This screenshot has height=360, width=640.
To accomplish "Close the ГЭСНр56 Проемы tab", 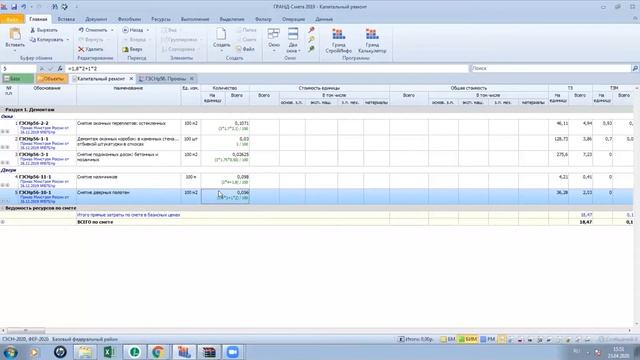I will click(192, 79).
